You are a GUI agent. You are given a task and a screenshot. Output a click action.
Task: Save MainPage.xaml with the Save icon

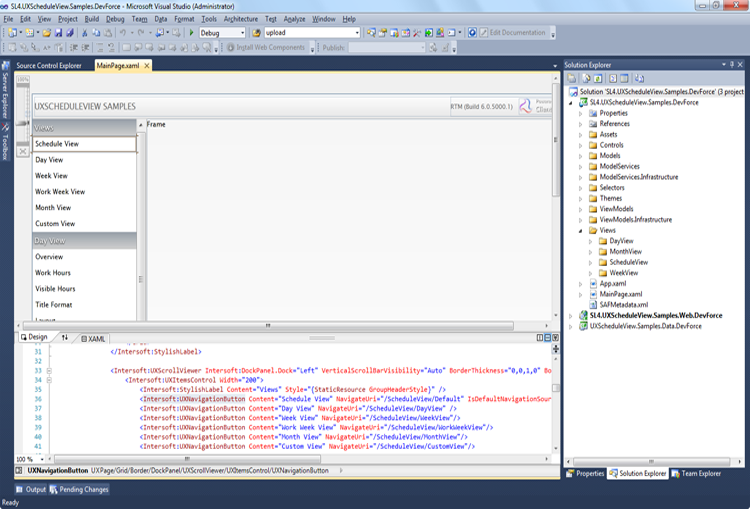(x=58, y=33)
